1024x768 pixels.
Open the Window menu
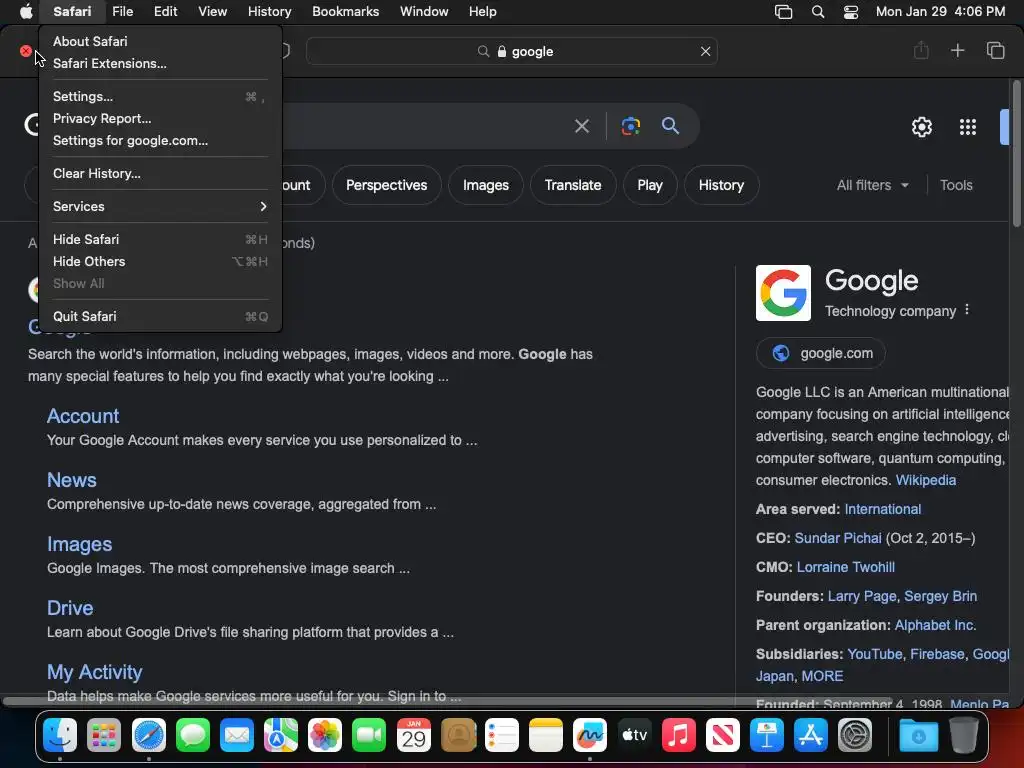(x=424, y=11)
